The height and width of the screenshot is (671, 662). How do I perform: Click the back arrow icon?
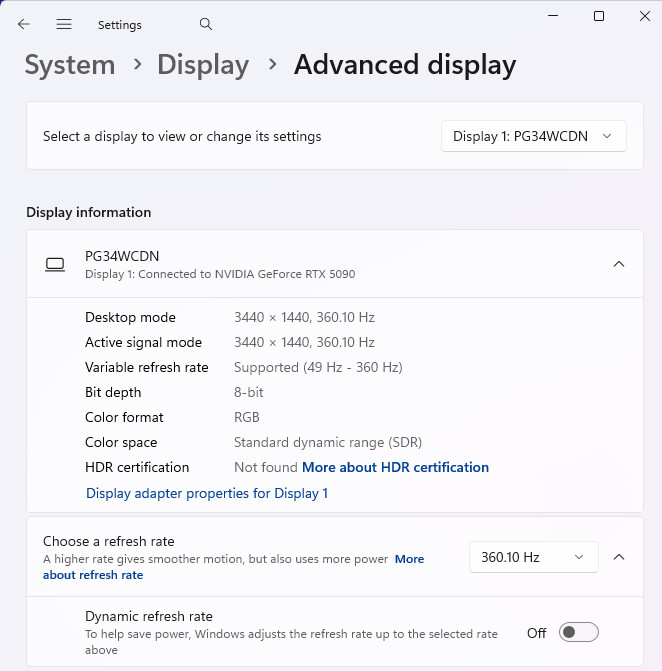(x=24, y=24)
